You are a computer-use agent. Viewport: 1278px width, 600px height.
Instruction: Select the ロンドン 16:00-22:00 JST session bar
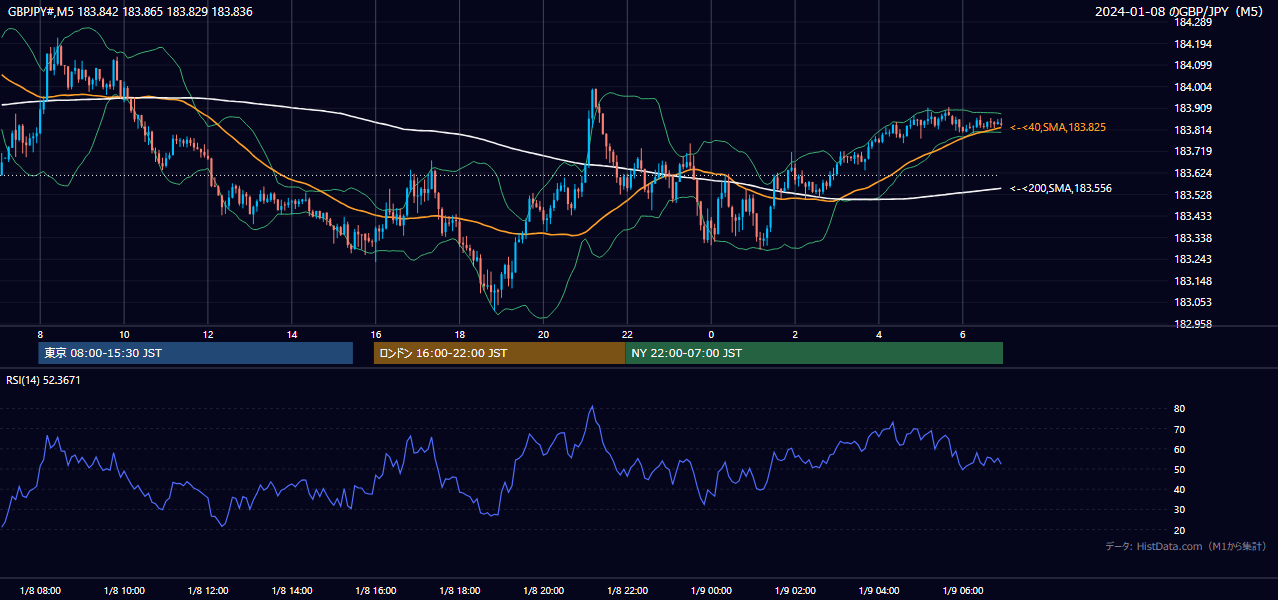coord(499,353)
